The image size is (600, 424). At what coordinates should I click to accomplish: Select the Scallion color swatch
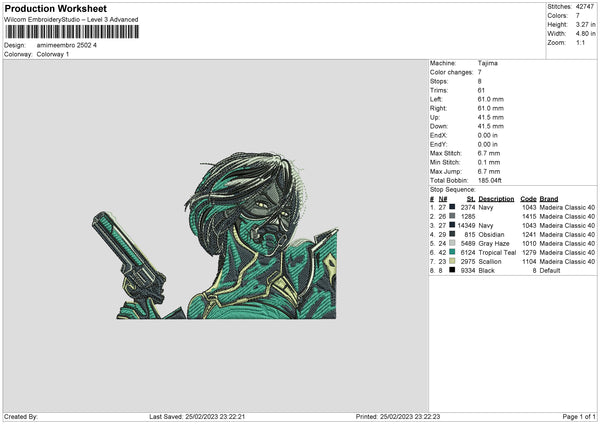(x=452, y=261)
